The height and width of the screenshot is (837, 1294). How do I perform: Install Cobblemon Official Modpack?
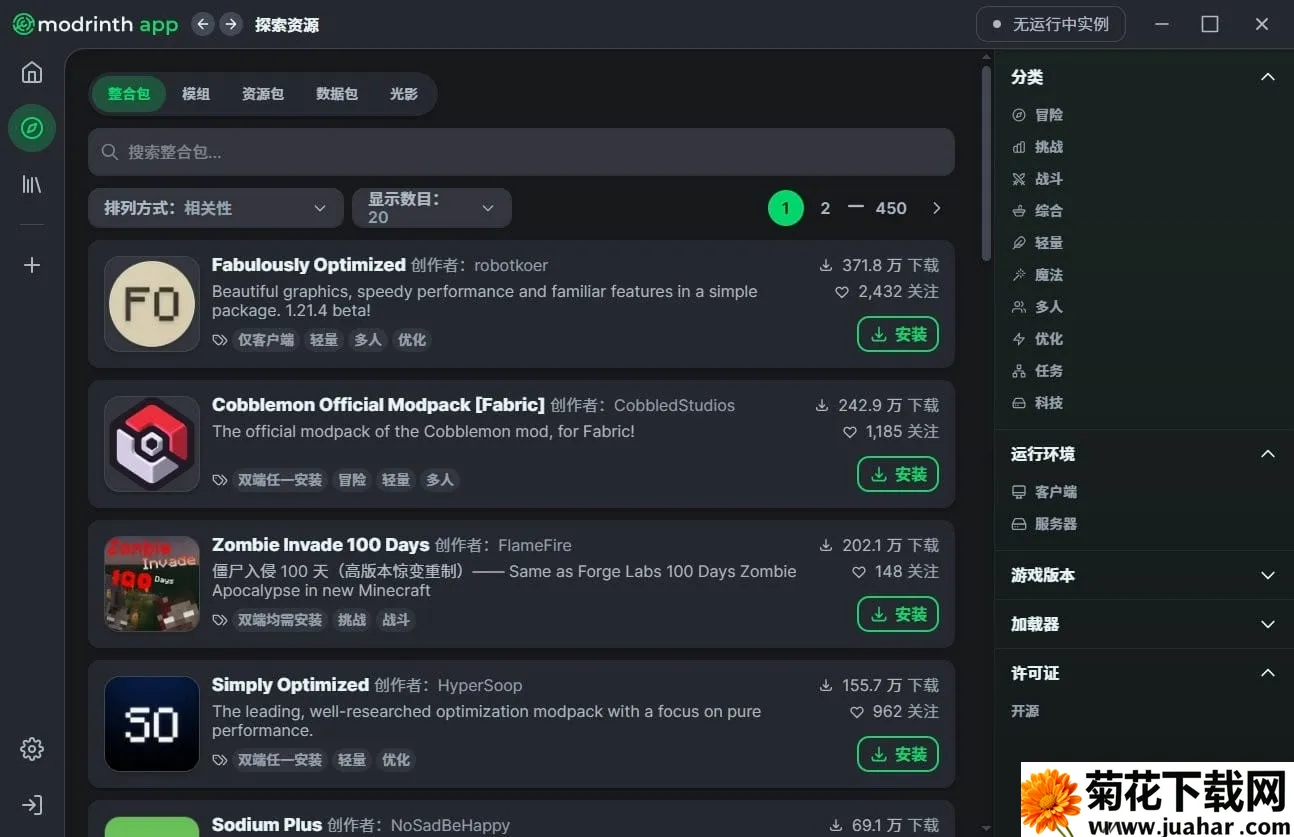pos(898,474)
